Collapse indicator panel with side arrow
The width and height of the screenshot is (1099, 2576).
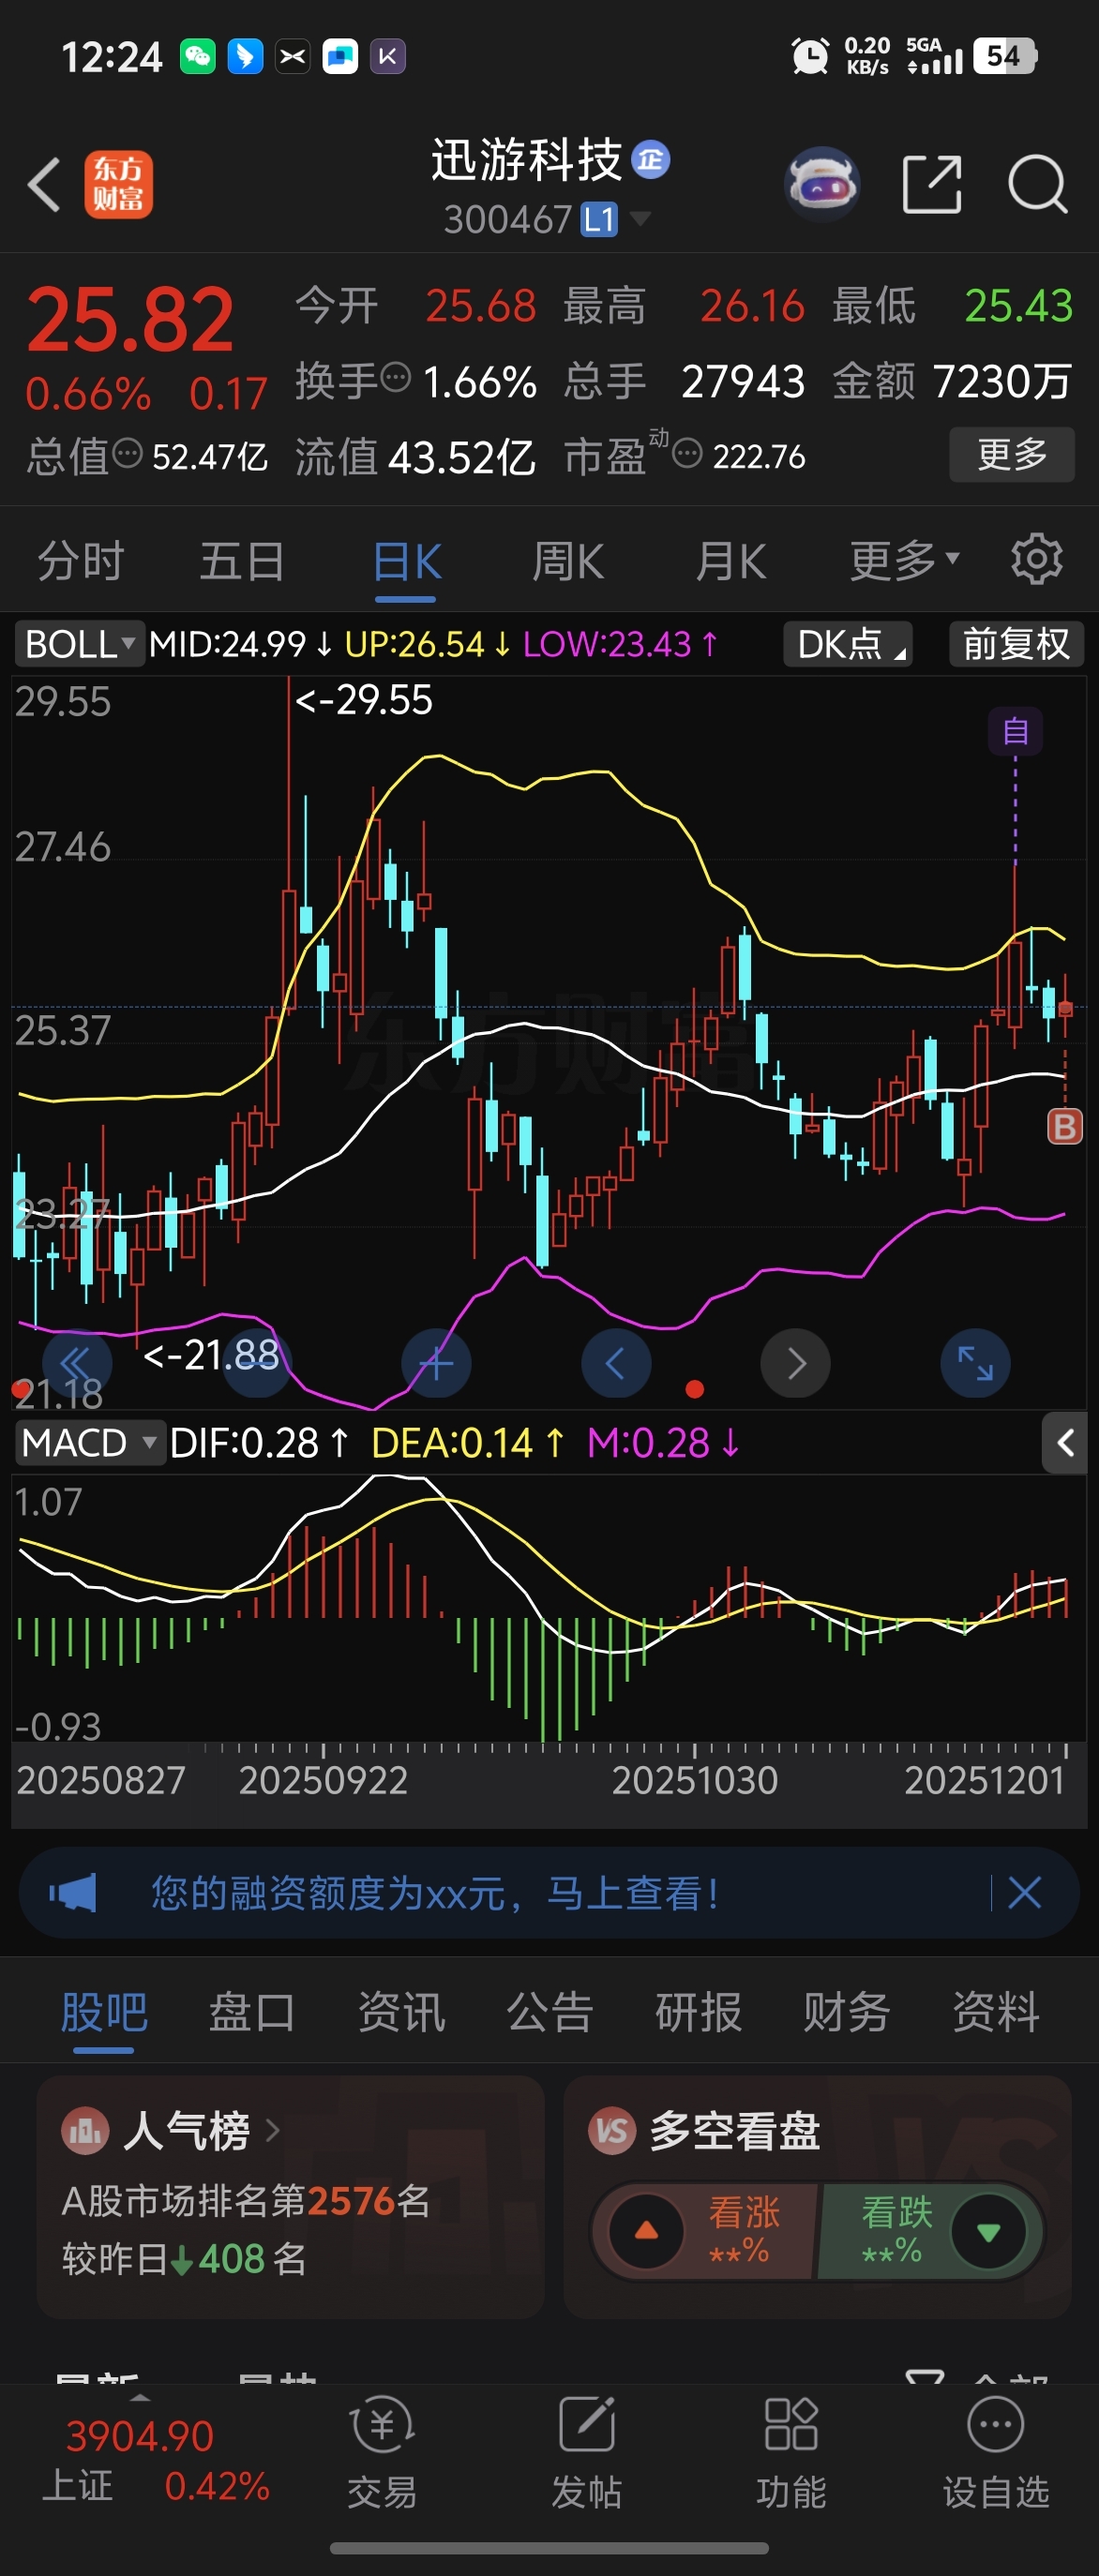[x=1065, y=1443]
